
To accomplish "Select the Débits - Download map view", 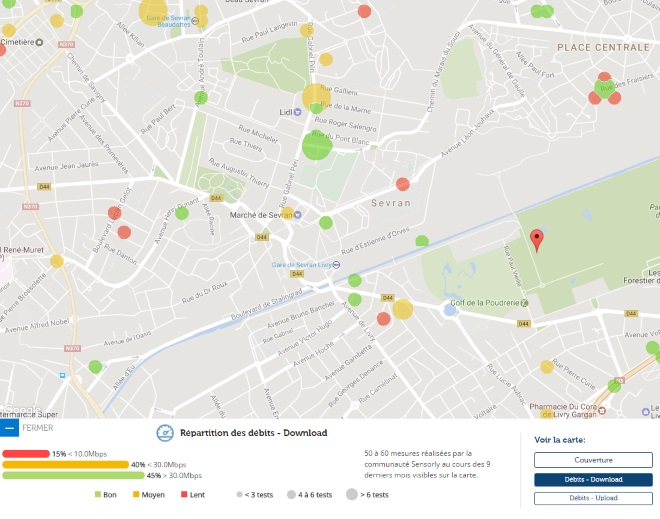I will (x=593, y=479).
